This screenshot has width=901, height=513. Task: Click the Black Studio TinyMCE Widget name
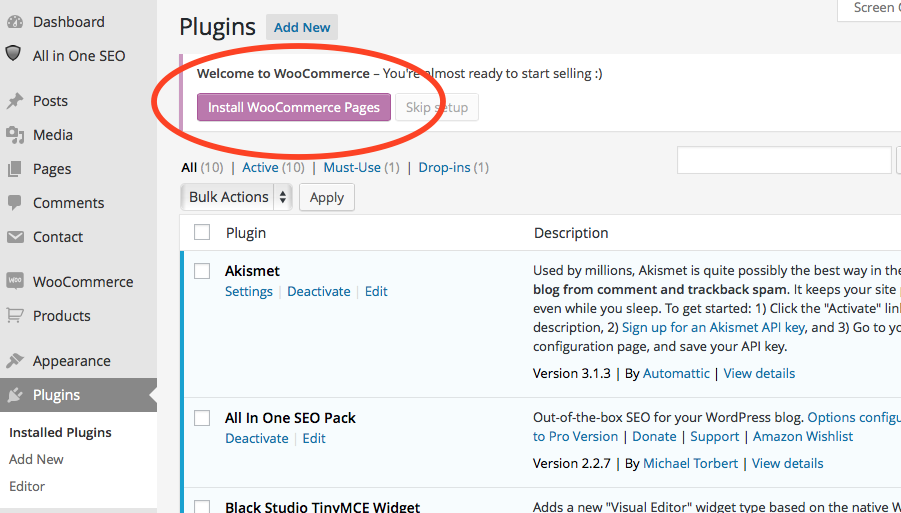pos(322,507)
